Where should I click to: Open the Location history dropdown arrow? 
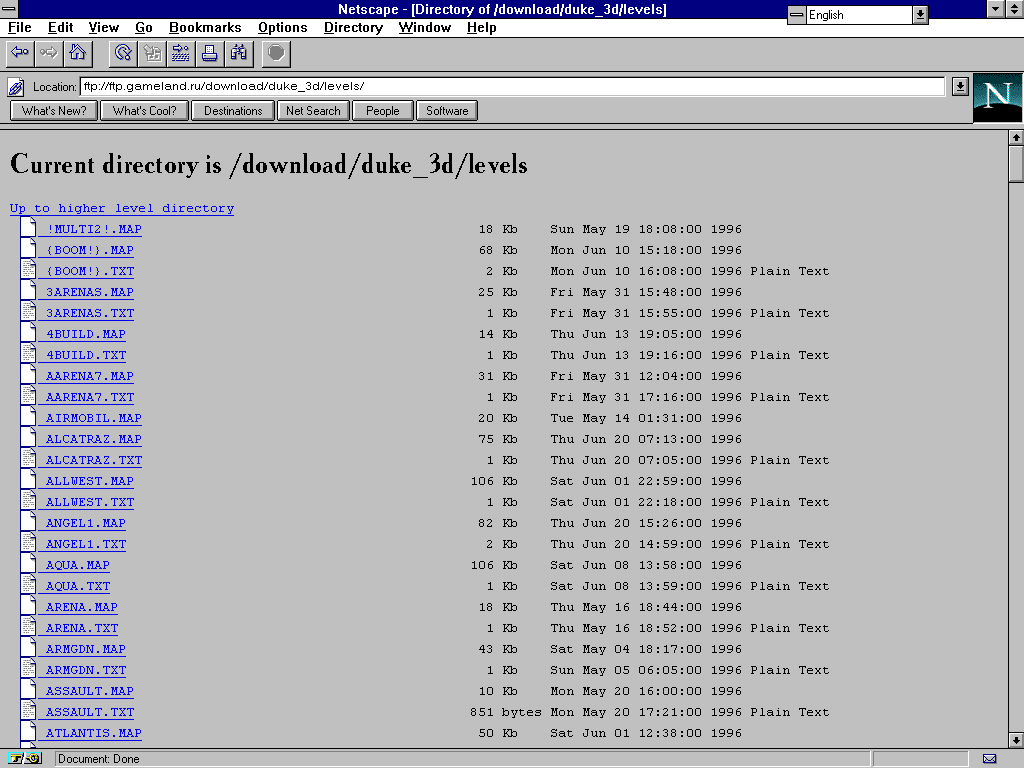pos(959,86)
